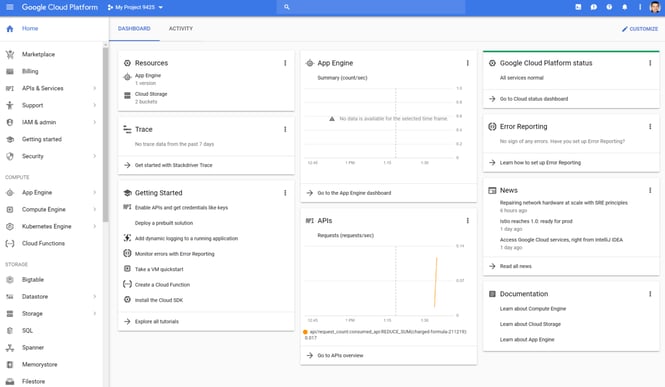Open the help question mark icon
The image size is (665, 387).
coord(609,7)
